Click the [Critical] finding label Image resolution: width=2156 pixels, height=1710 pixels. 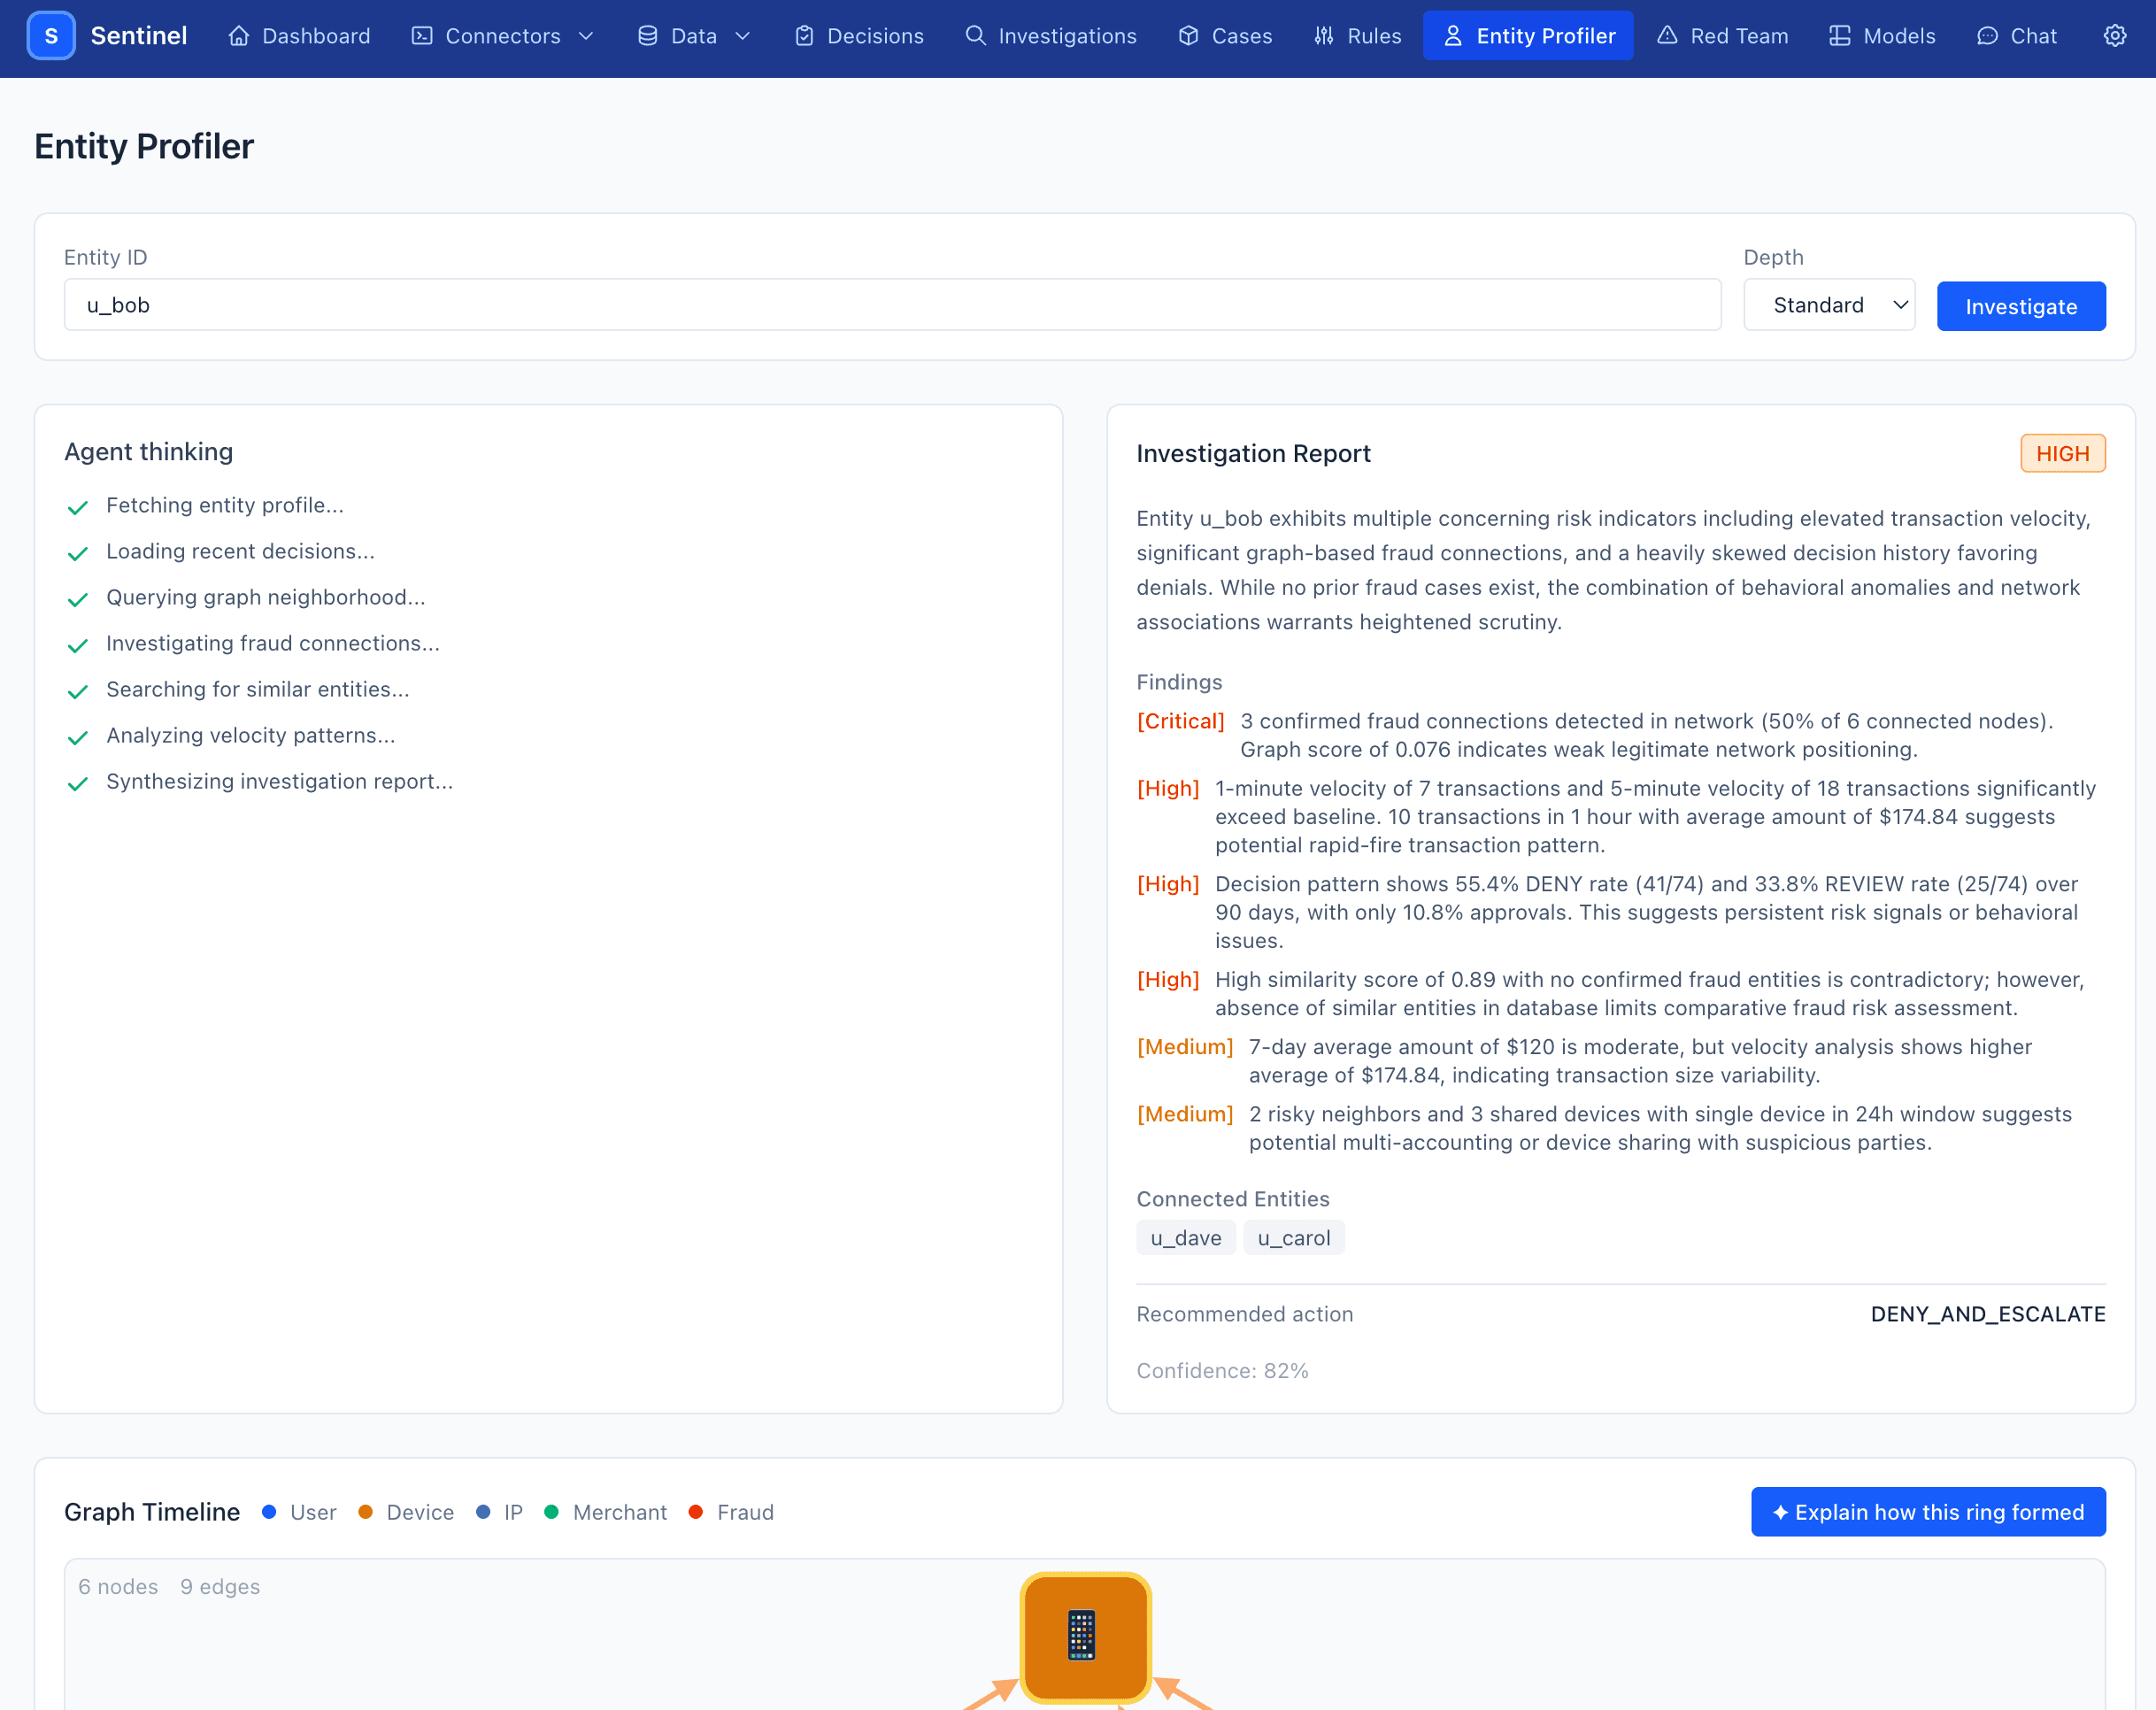point(1181,721)
